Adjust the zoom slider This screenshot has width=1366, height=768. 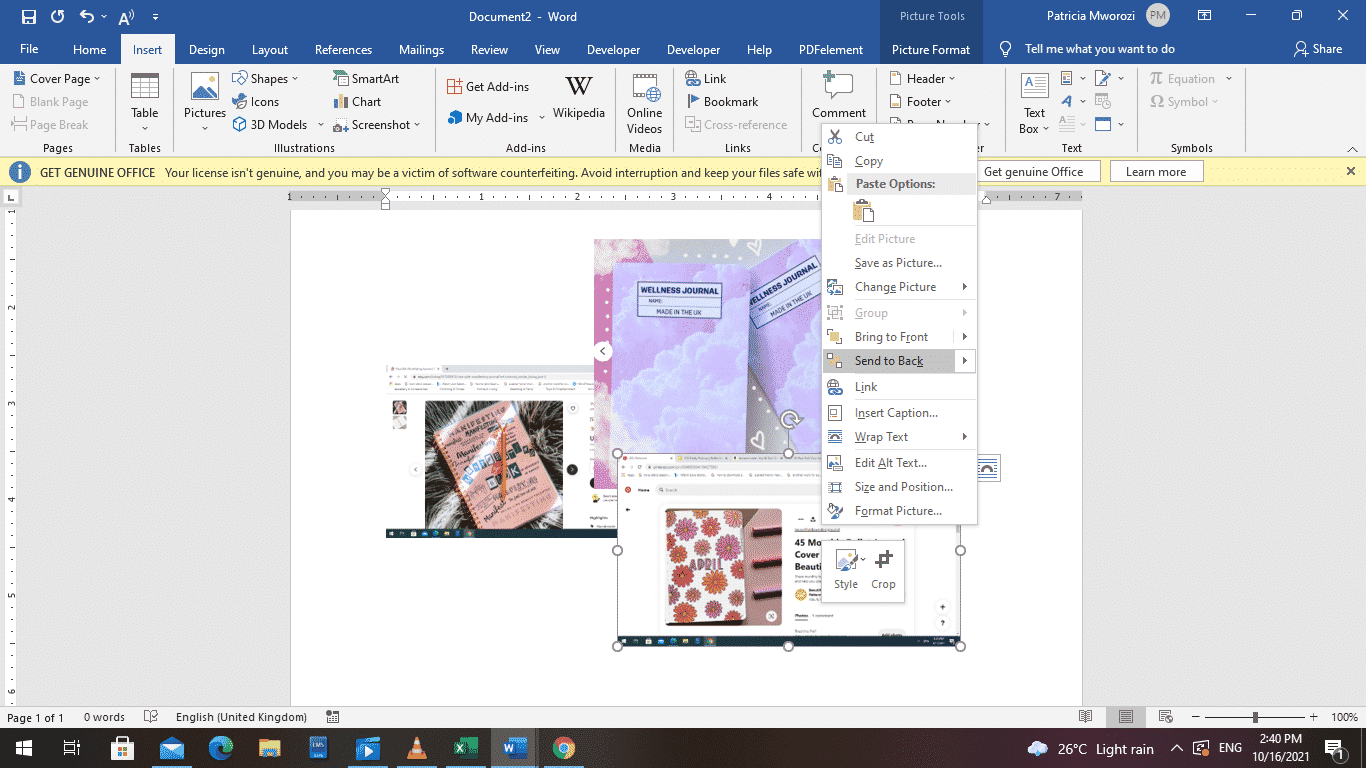click(1253, 717)
